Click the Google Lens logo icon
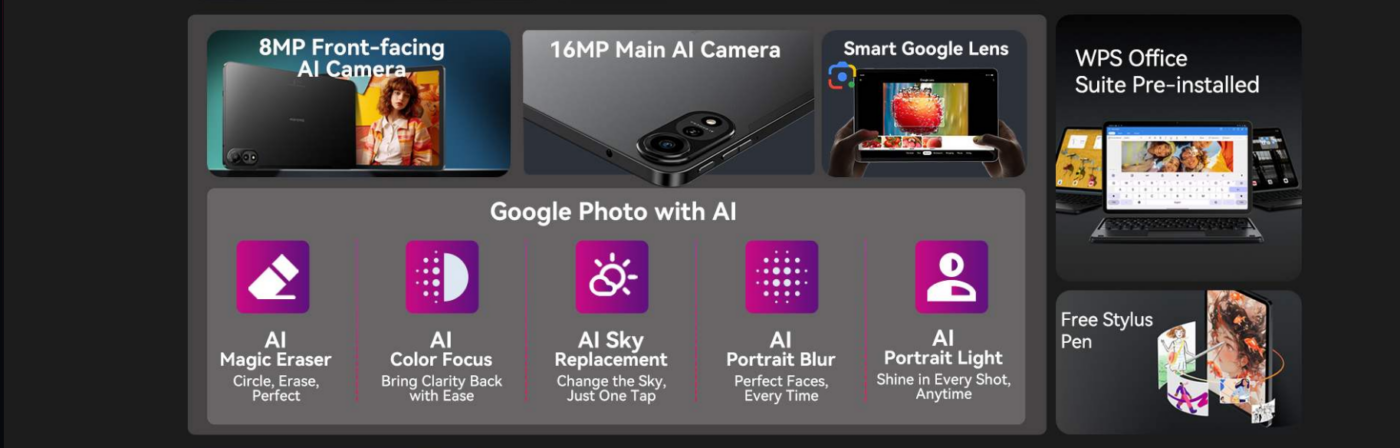This screenshot has height=448, width=1400. (842, 75)
